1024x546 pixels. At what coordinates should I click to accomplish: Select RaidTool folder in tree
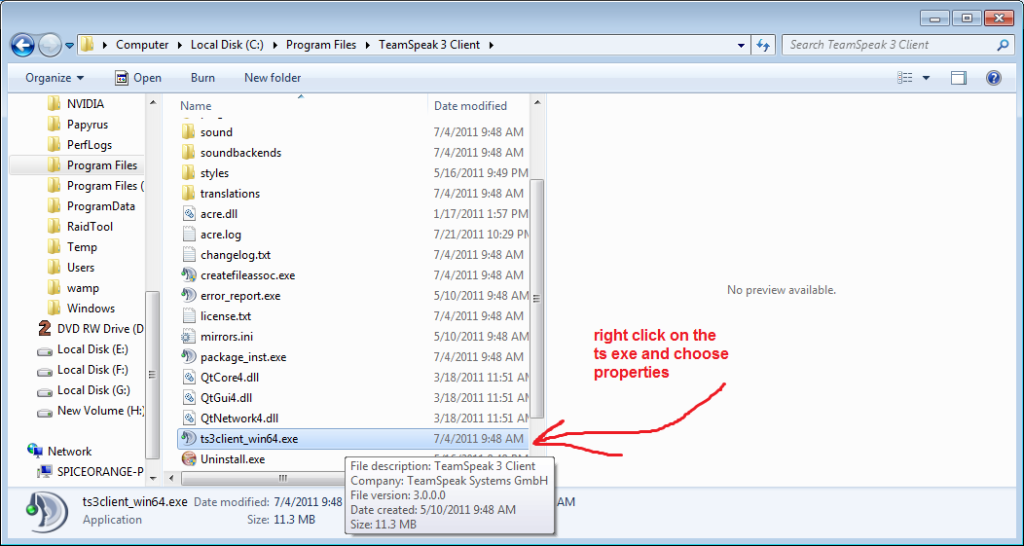[89, 227]
